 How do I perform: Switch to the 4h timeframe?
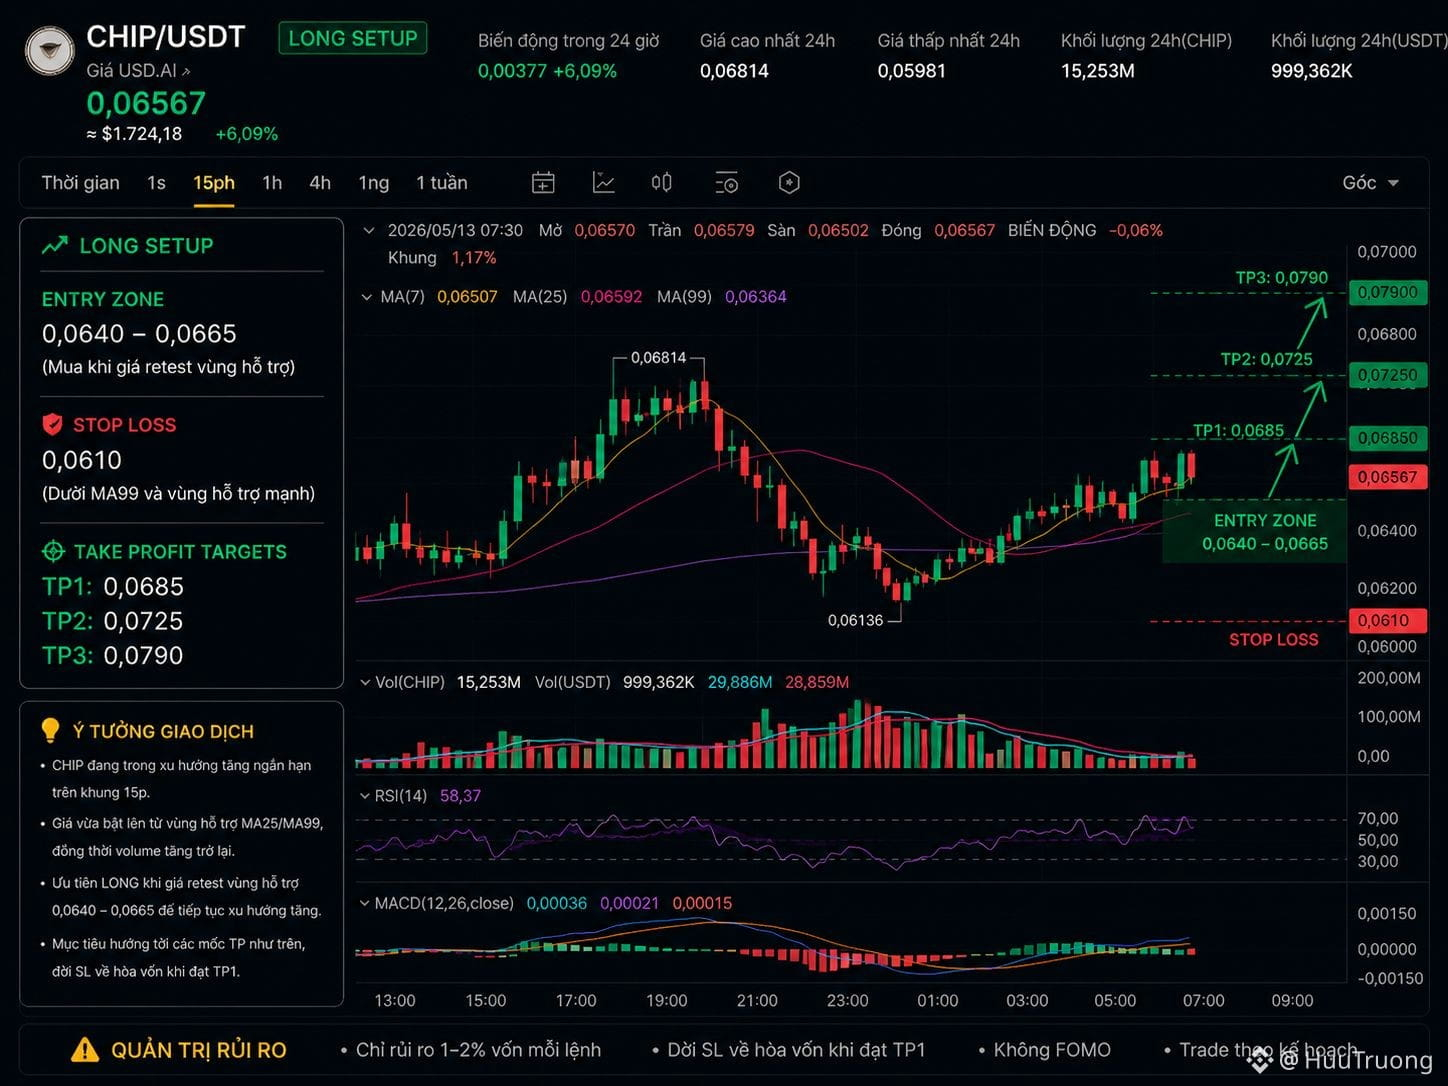[320, 182]
